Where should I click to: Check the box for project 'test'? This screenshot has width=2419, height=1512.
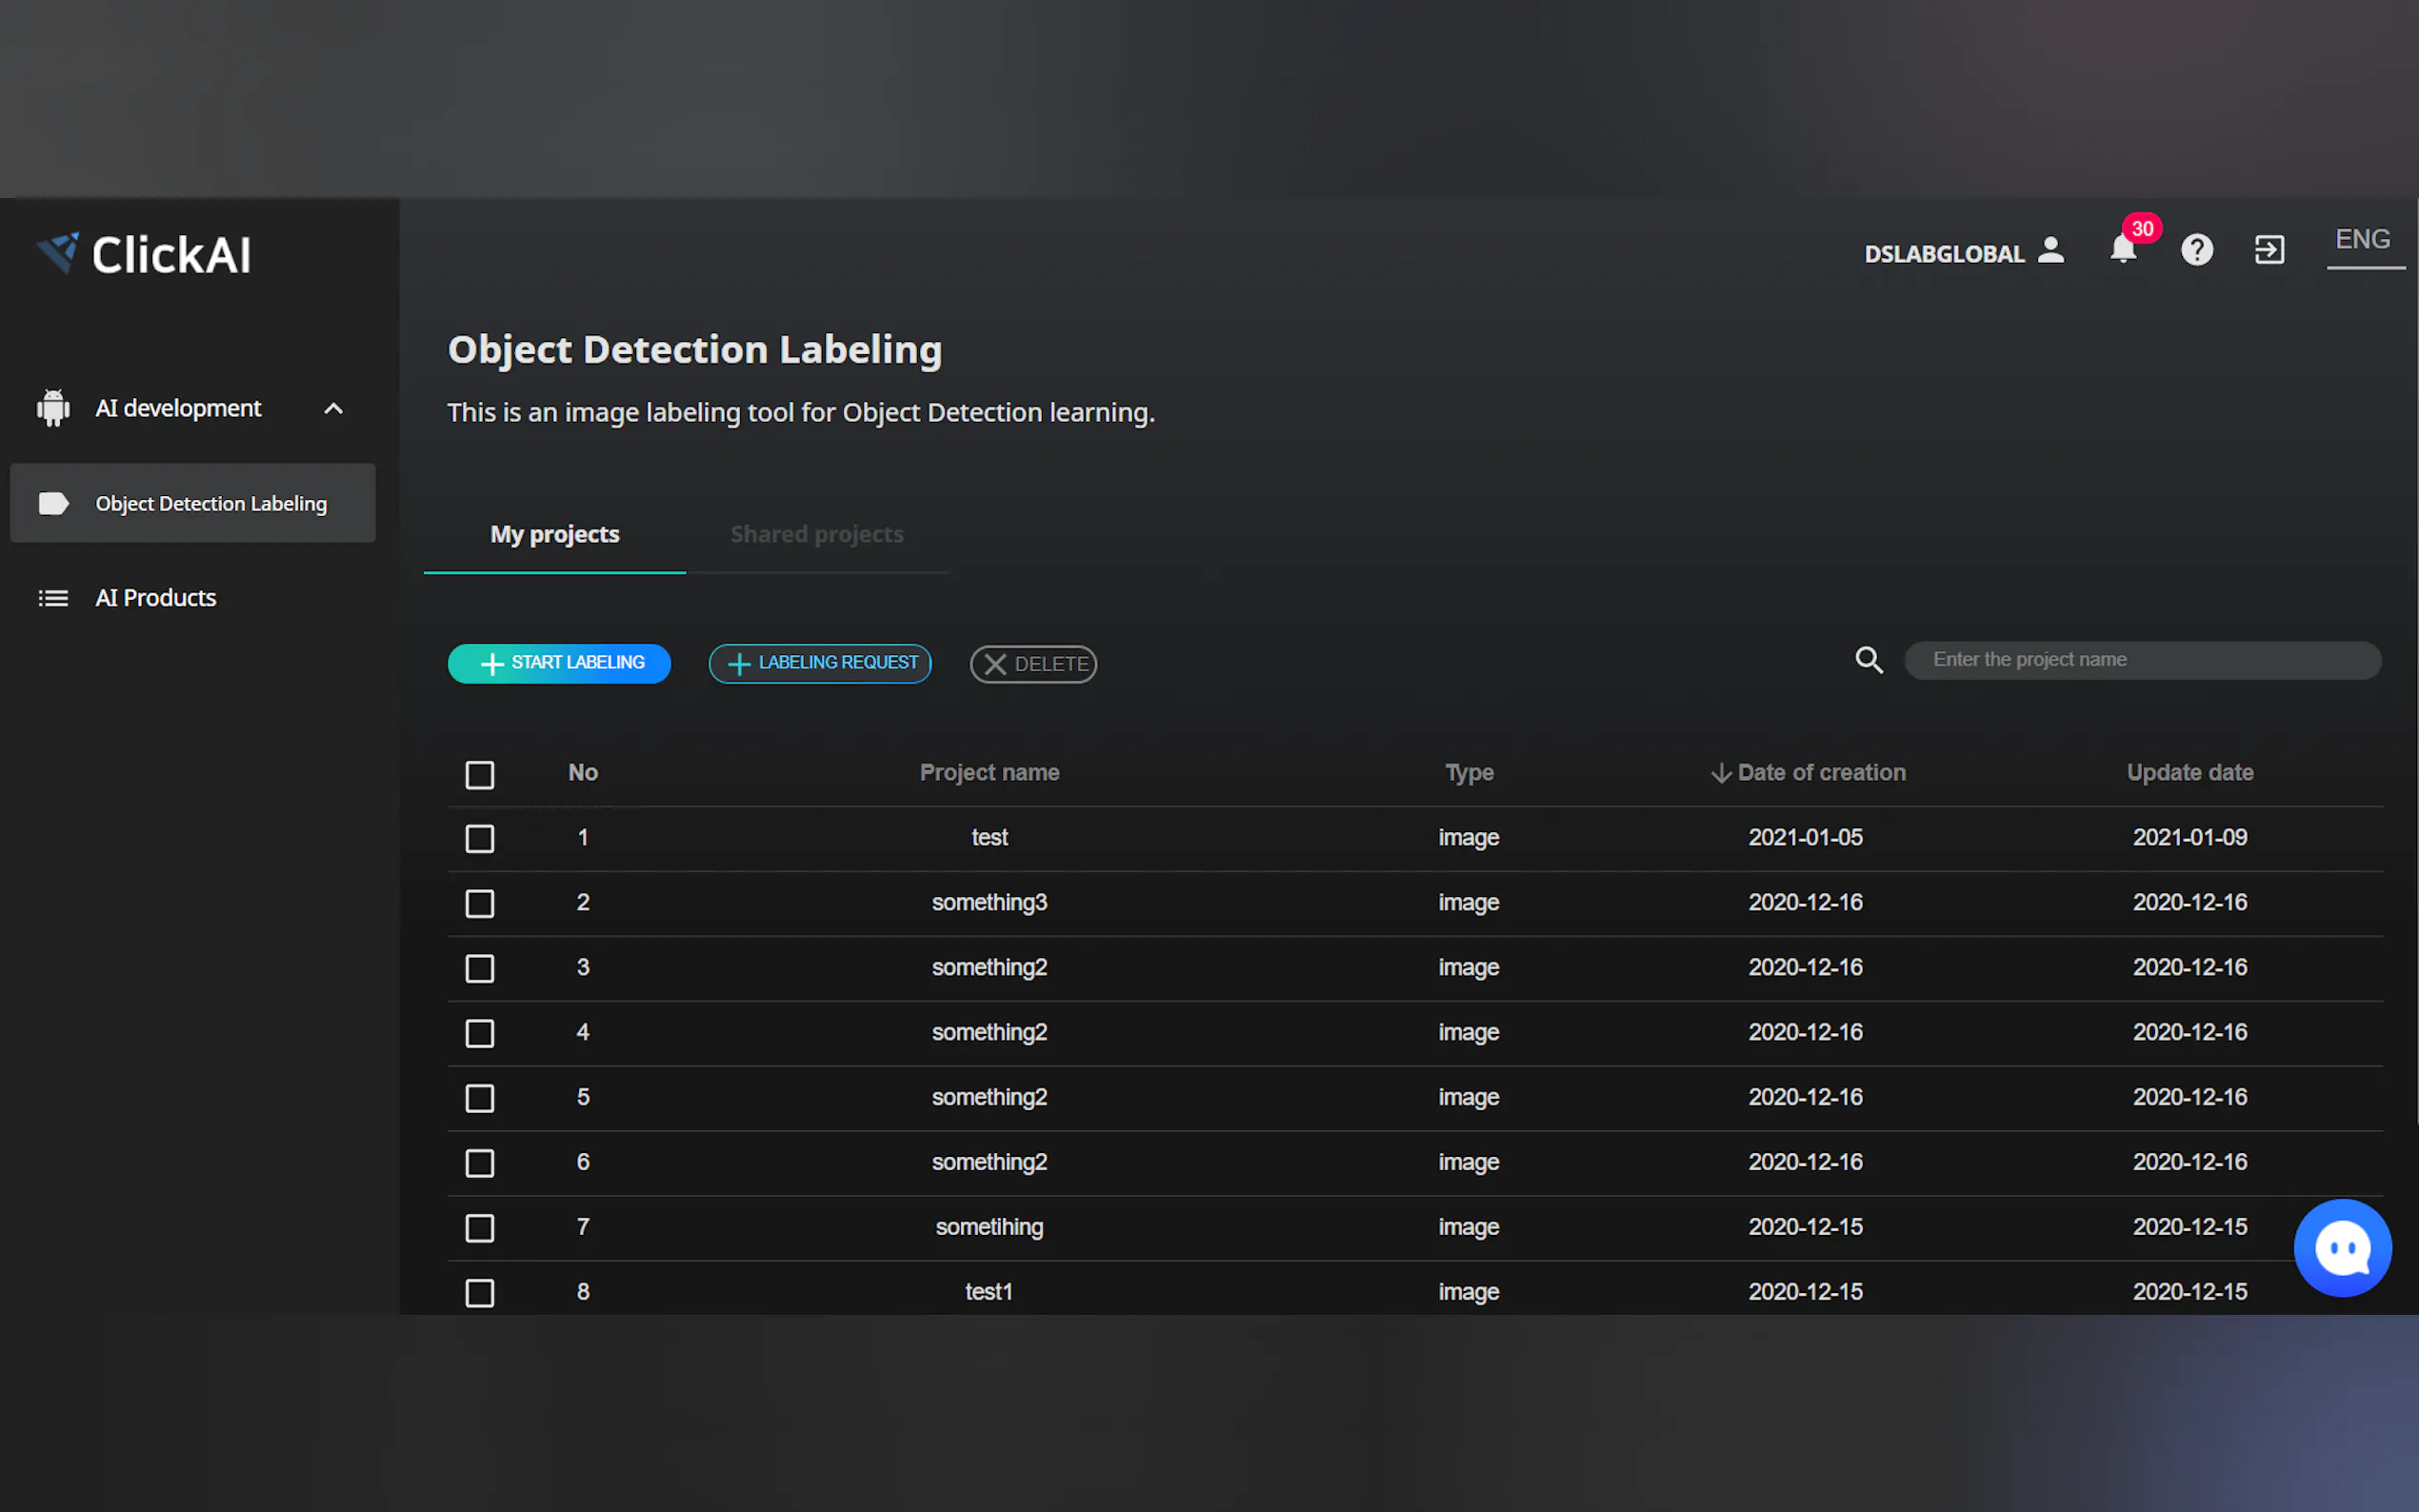pos(480,838)
